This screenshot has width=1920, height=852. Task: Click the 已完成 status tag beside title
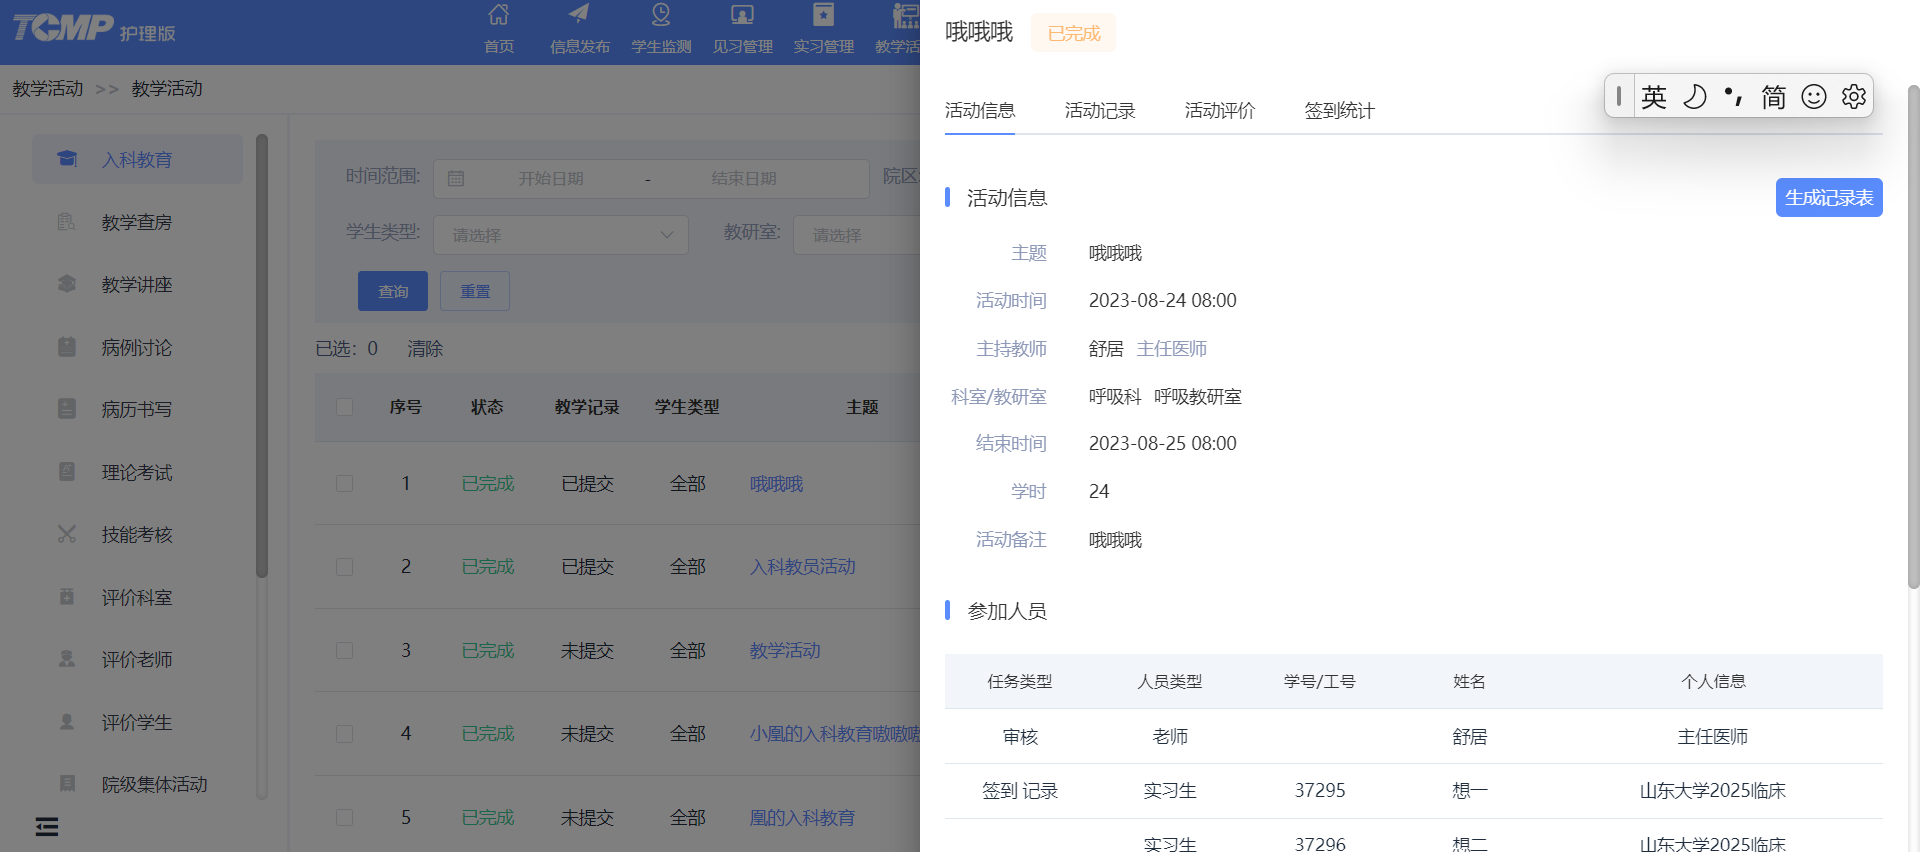tap(1074, 33)
